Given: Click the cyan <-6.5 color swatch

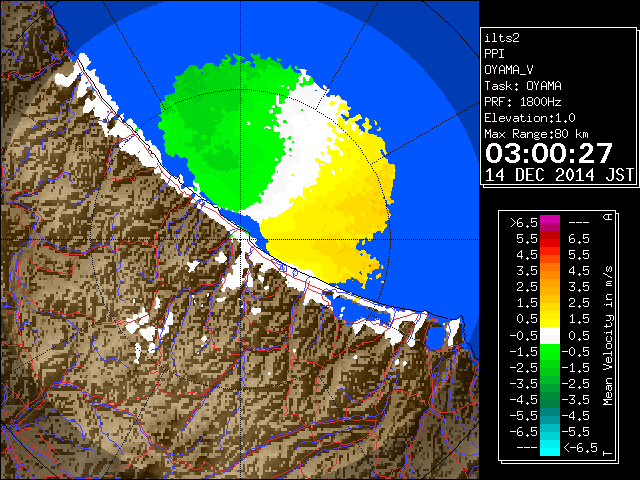Looking at the screenshot, I should (x=550, y=448).
